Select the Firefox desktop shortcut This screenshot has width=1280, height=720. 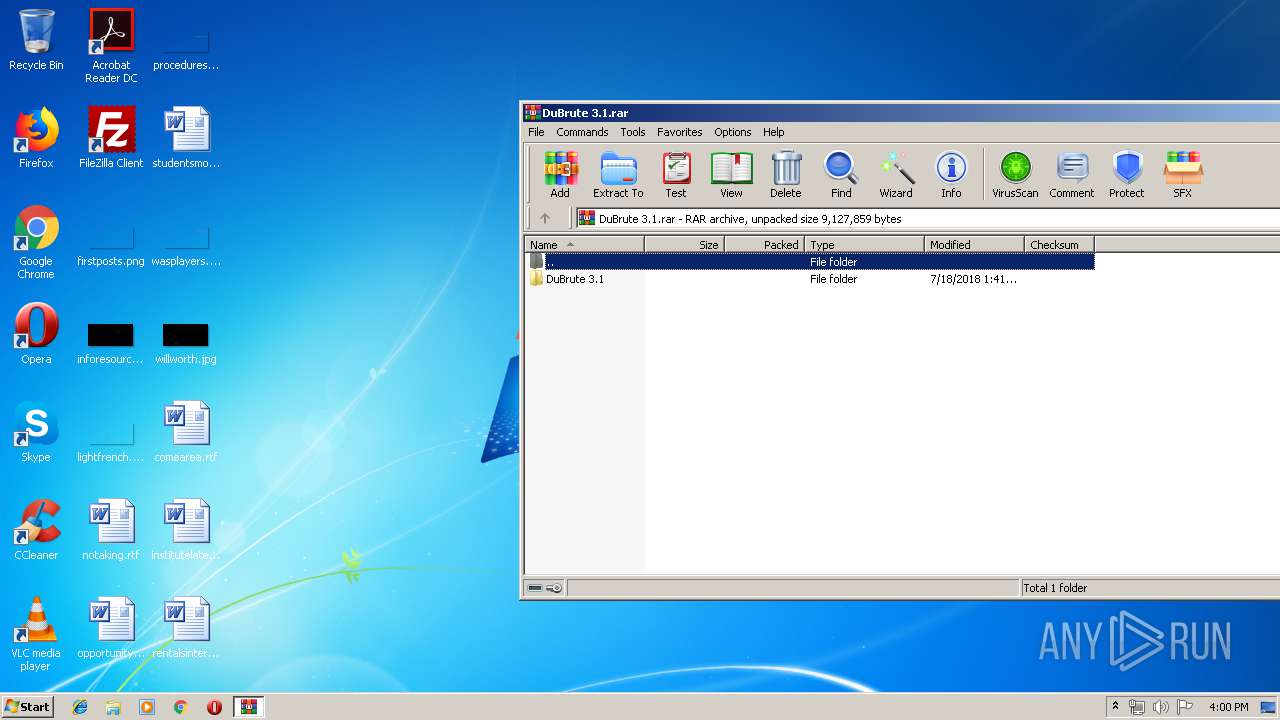(36, 139)
